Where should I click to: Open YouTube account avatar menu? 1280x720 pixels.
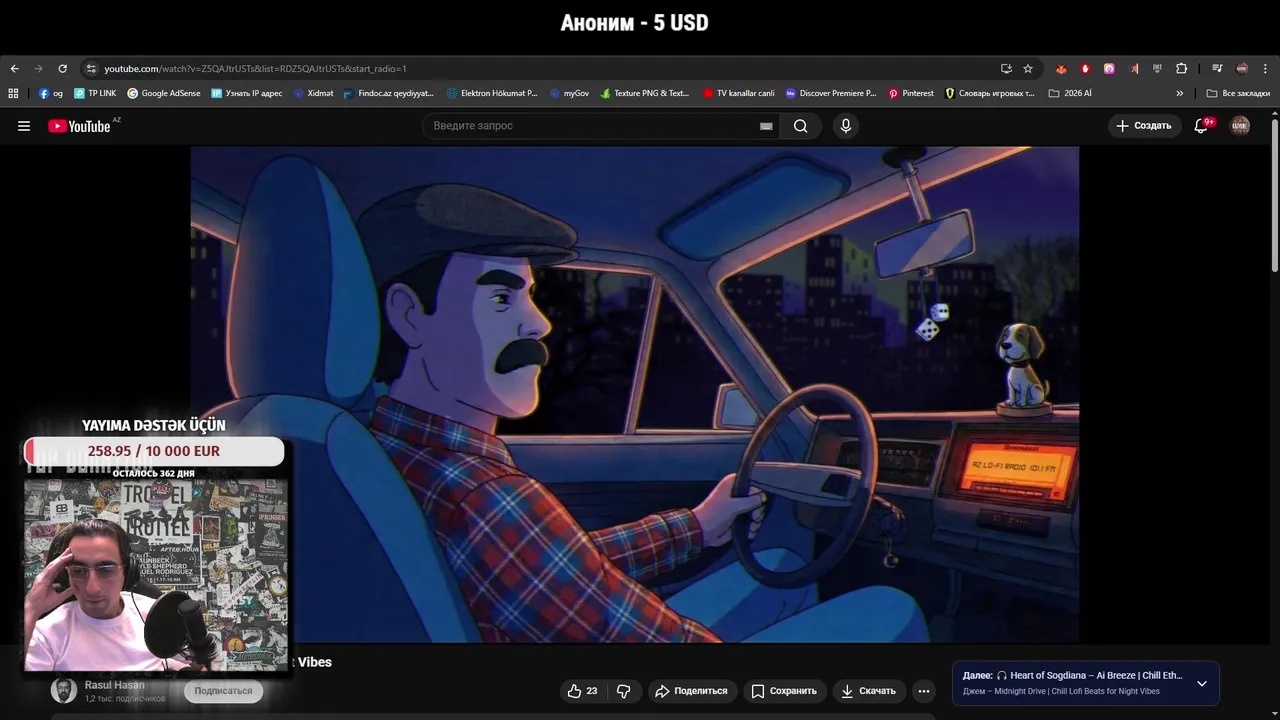pos(1240,126)
